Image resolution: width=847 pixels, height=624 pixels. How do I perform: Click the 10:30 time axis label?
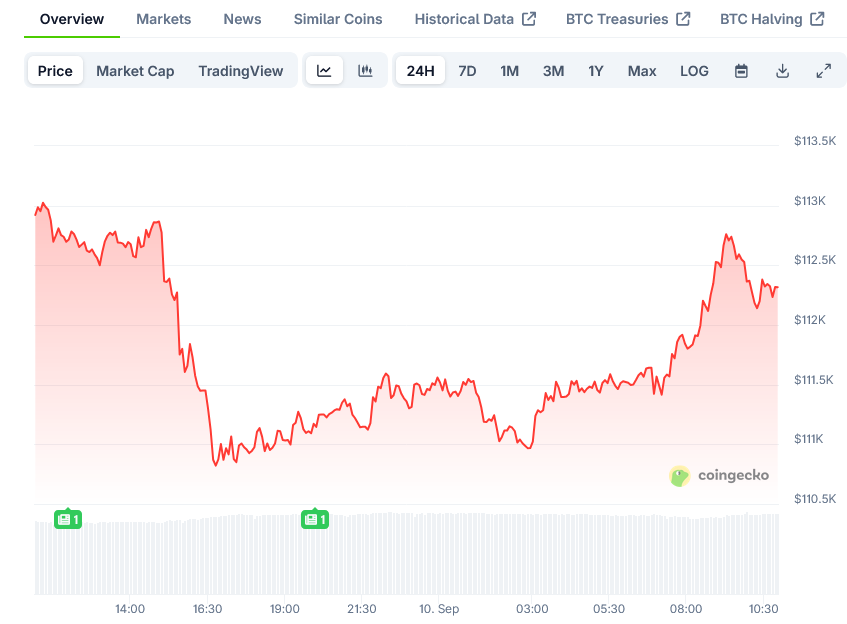763,609
